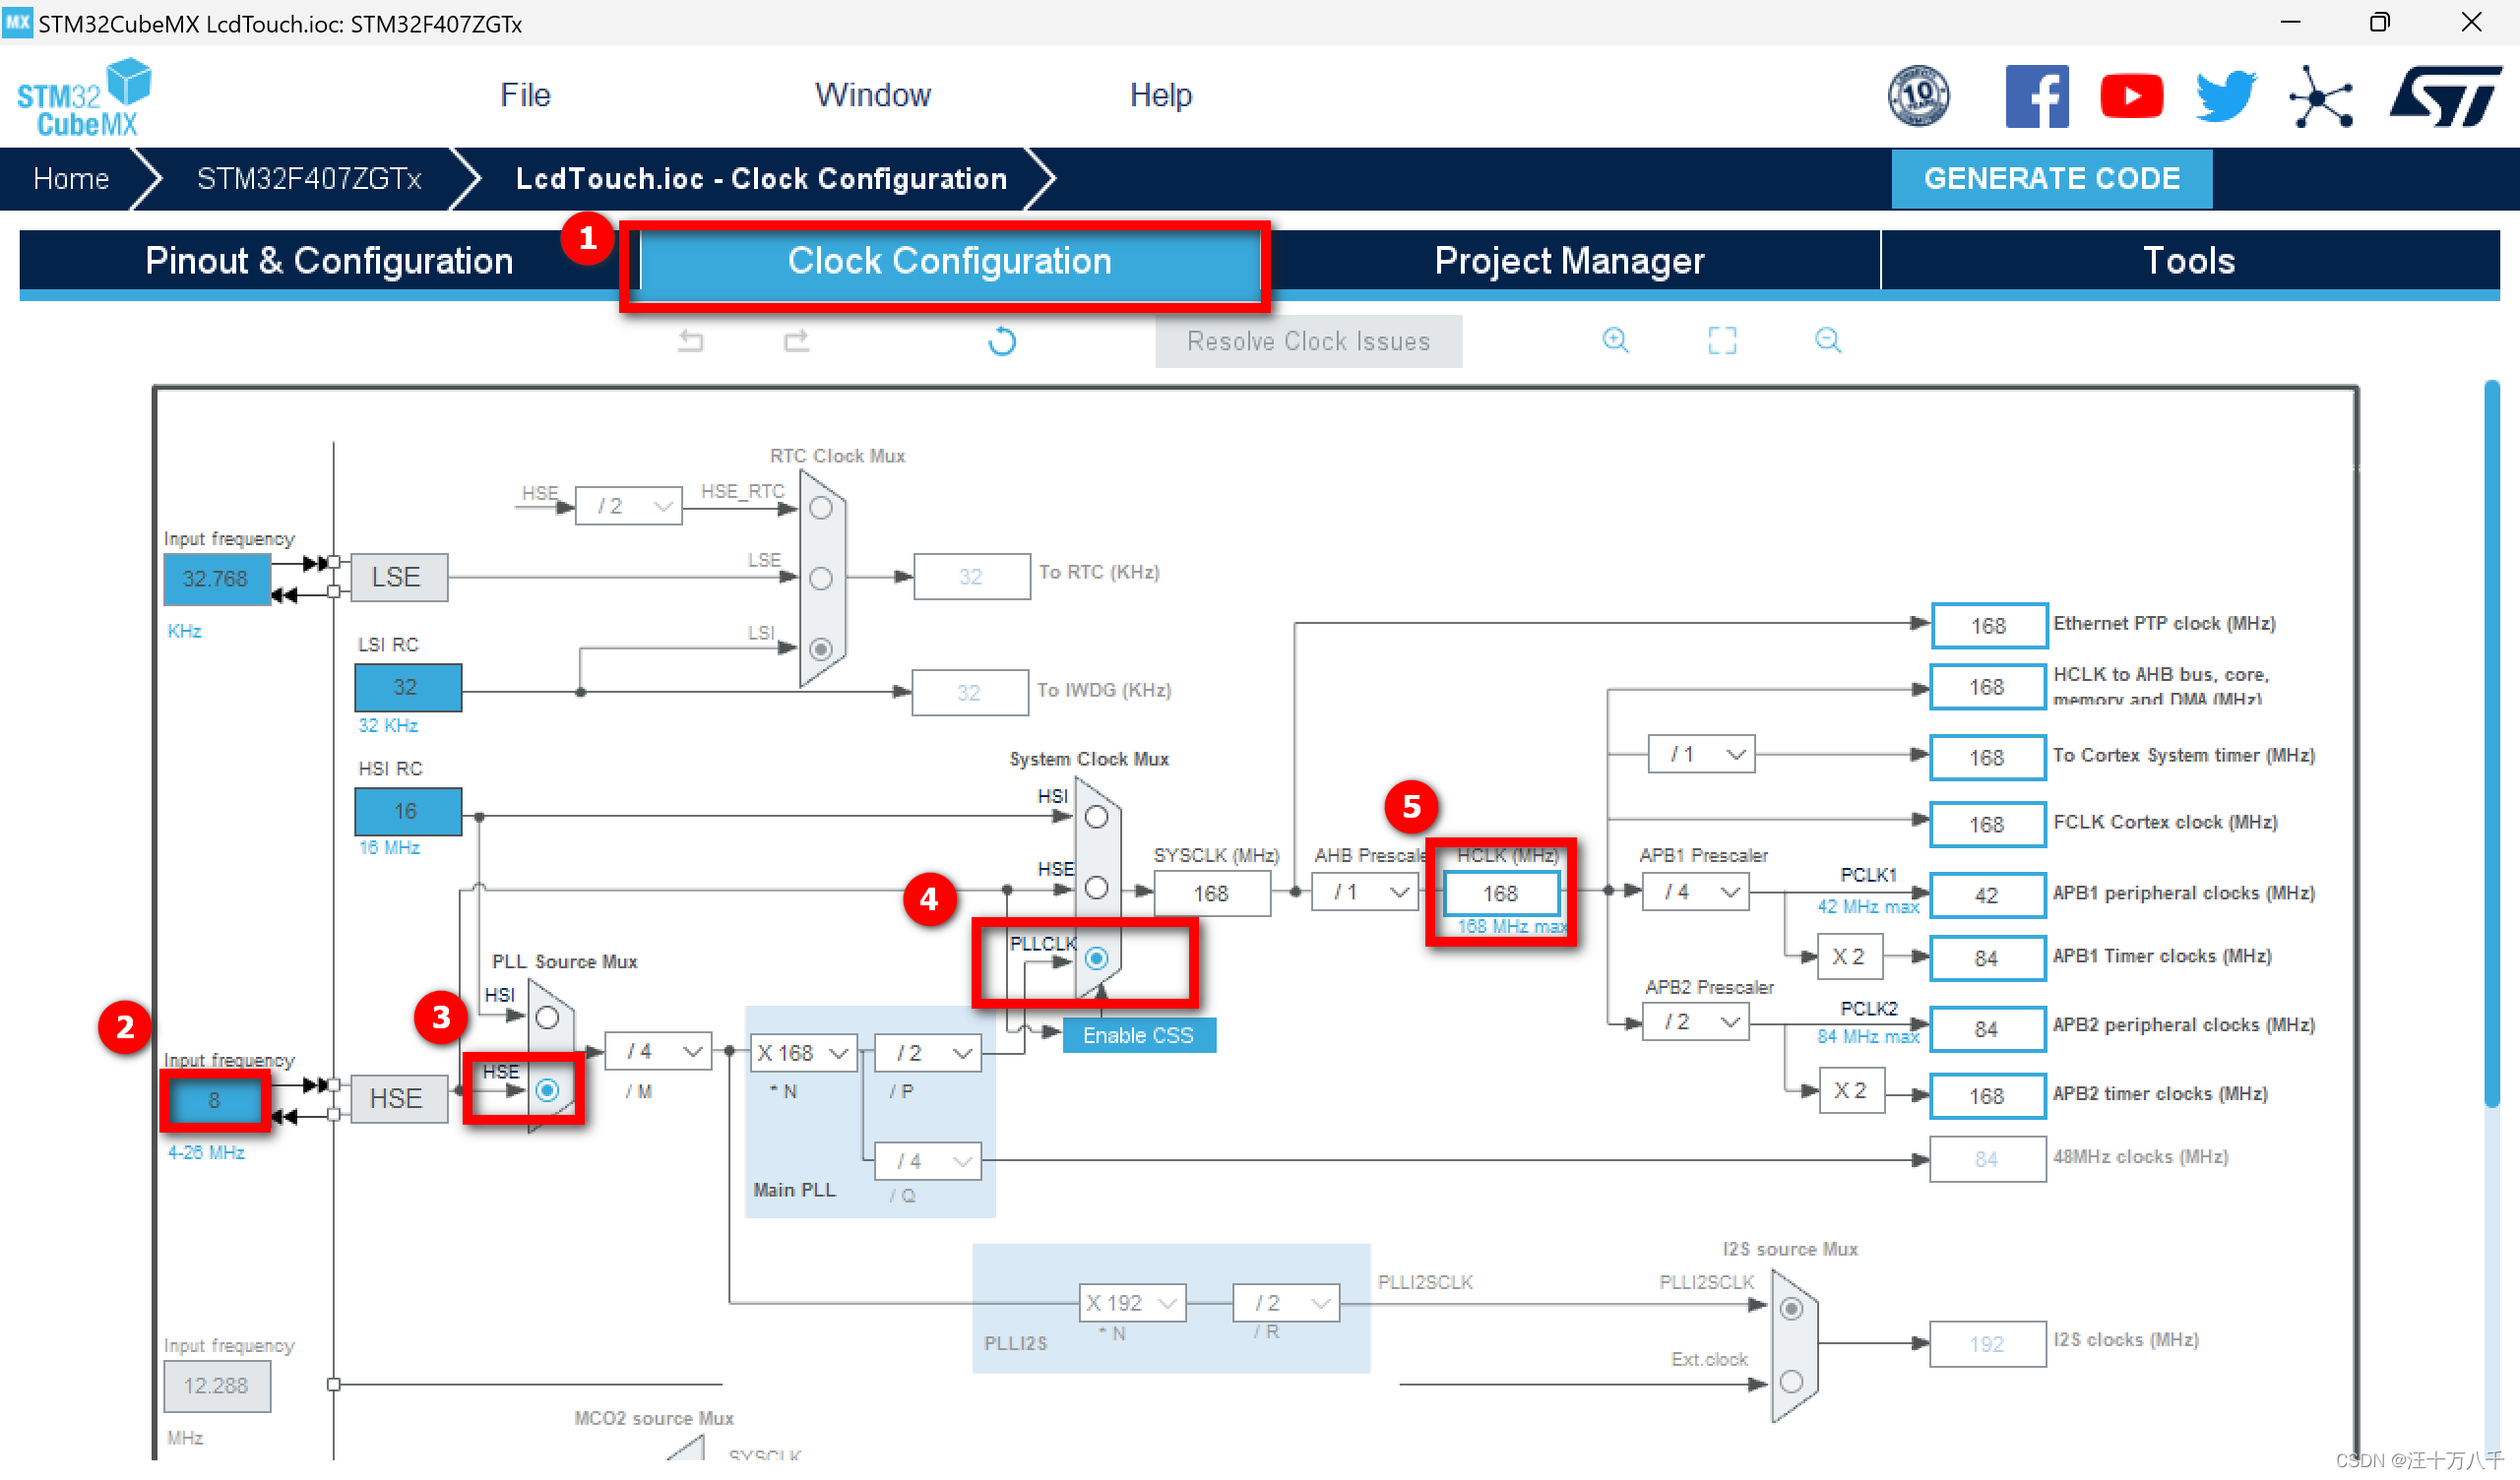The image size is (2520, 1480).
Task: Open the PLL X 168 multiplier dropdown
Action: 804,1053
